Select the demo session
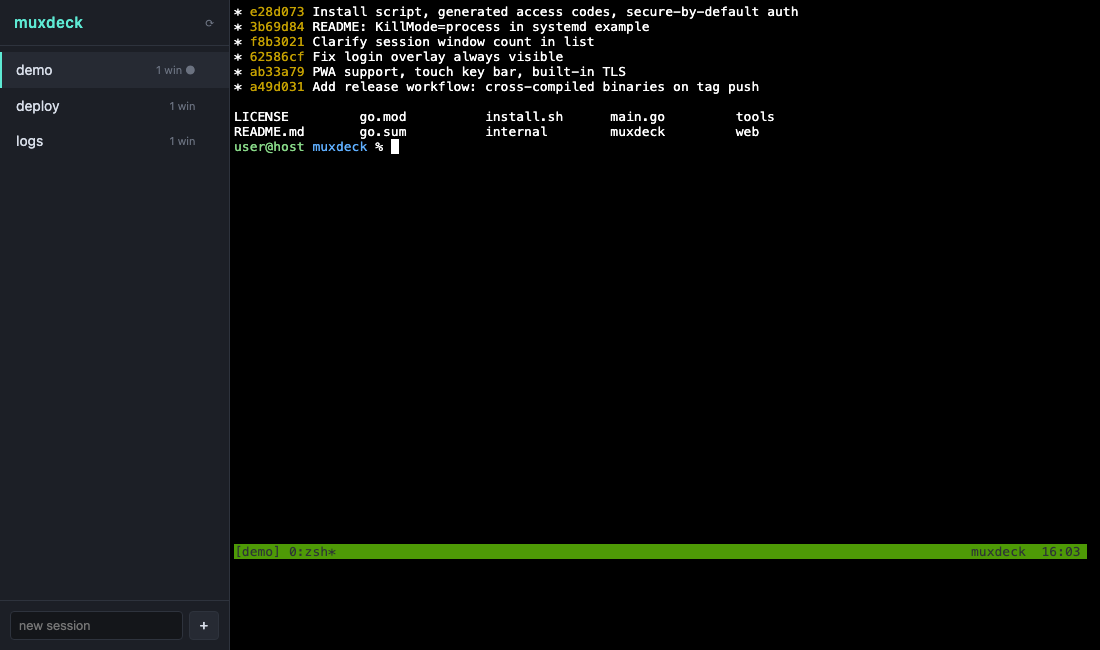 114,70
